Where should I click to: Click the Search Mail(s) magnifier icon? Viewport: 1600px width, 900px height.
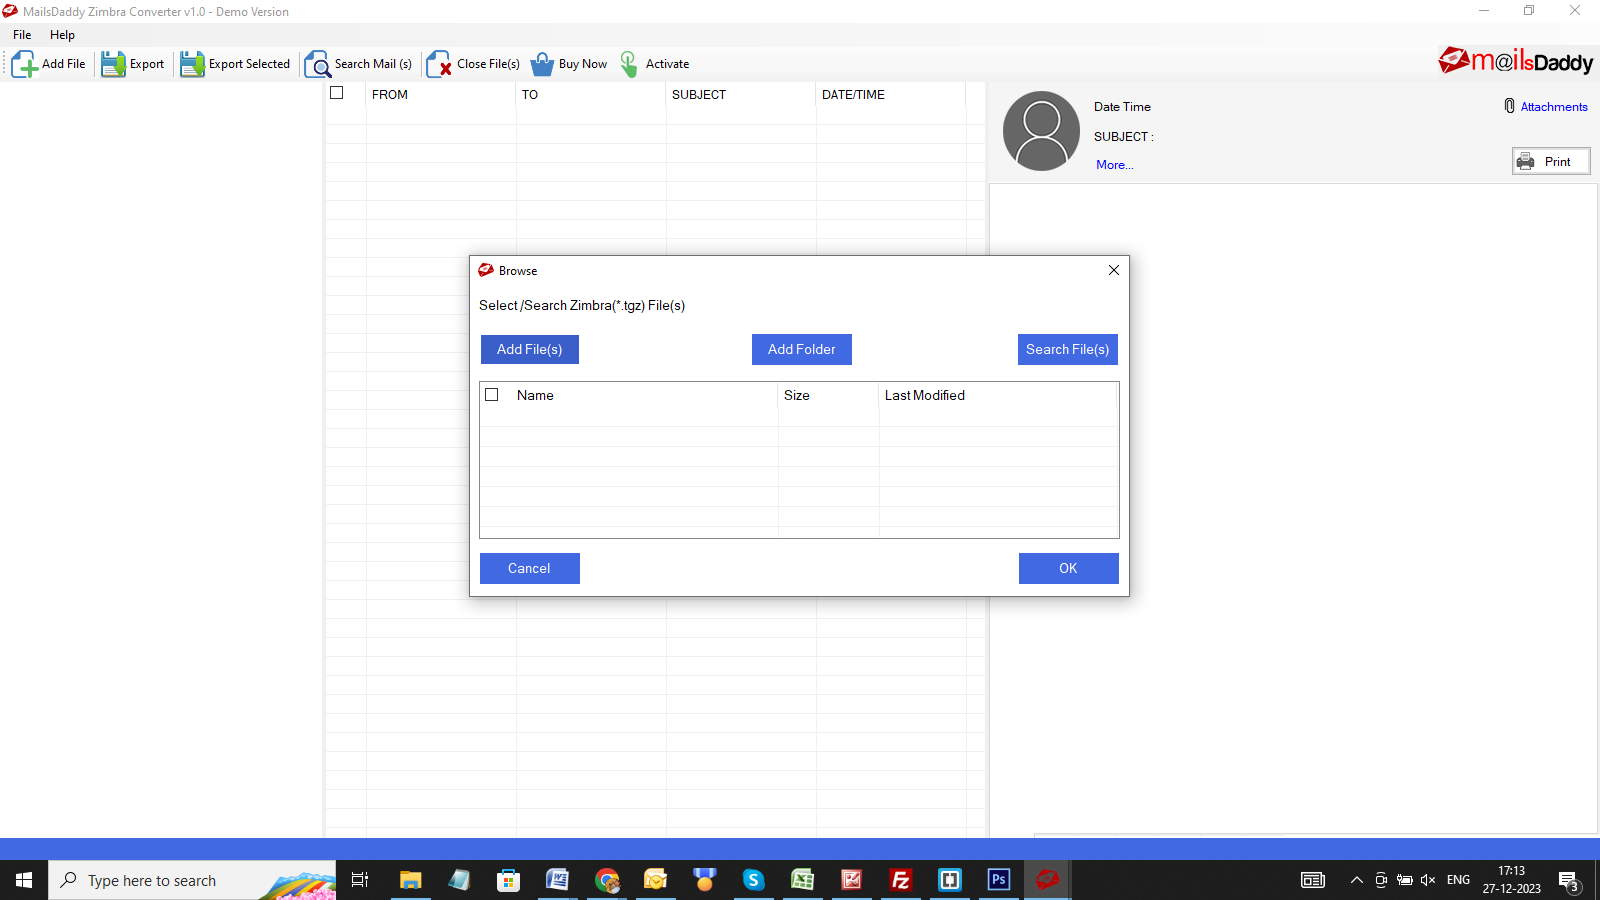(317, 64)
